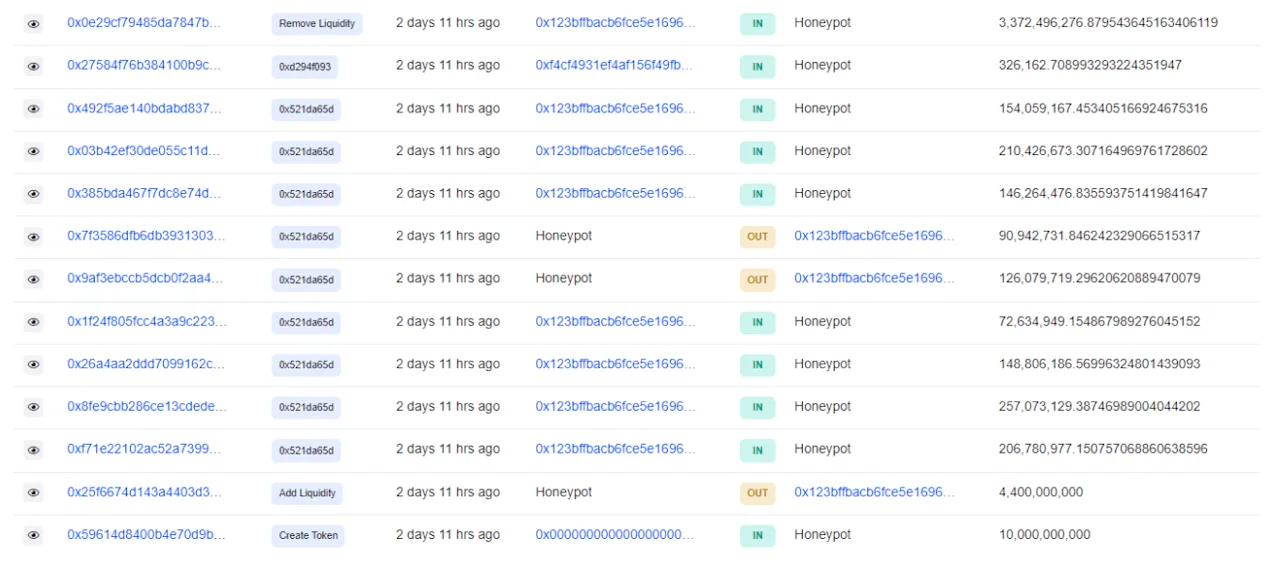Open the eye icon for 0x9af3ebccb5dcb0f2aa4

click(x=33, y=280)
